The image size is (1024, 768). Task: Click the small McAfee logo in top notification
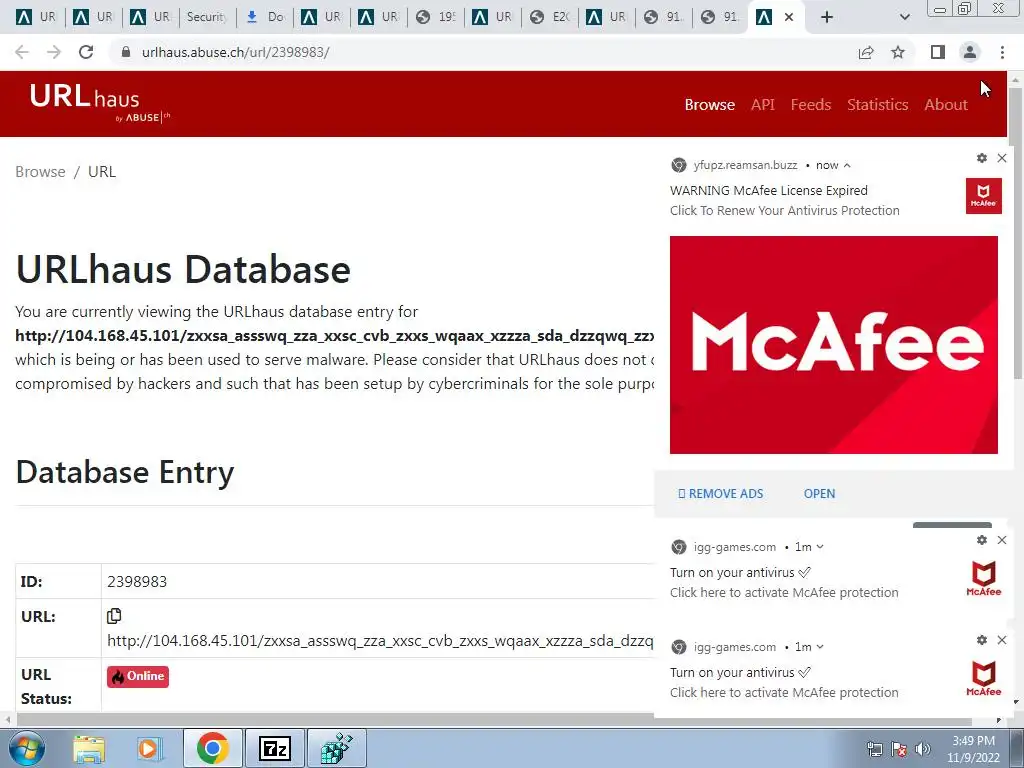(984, 195)
